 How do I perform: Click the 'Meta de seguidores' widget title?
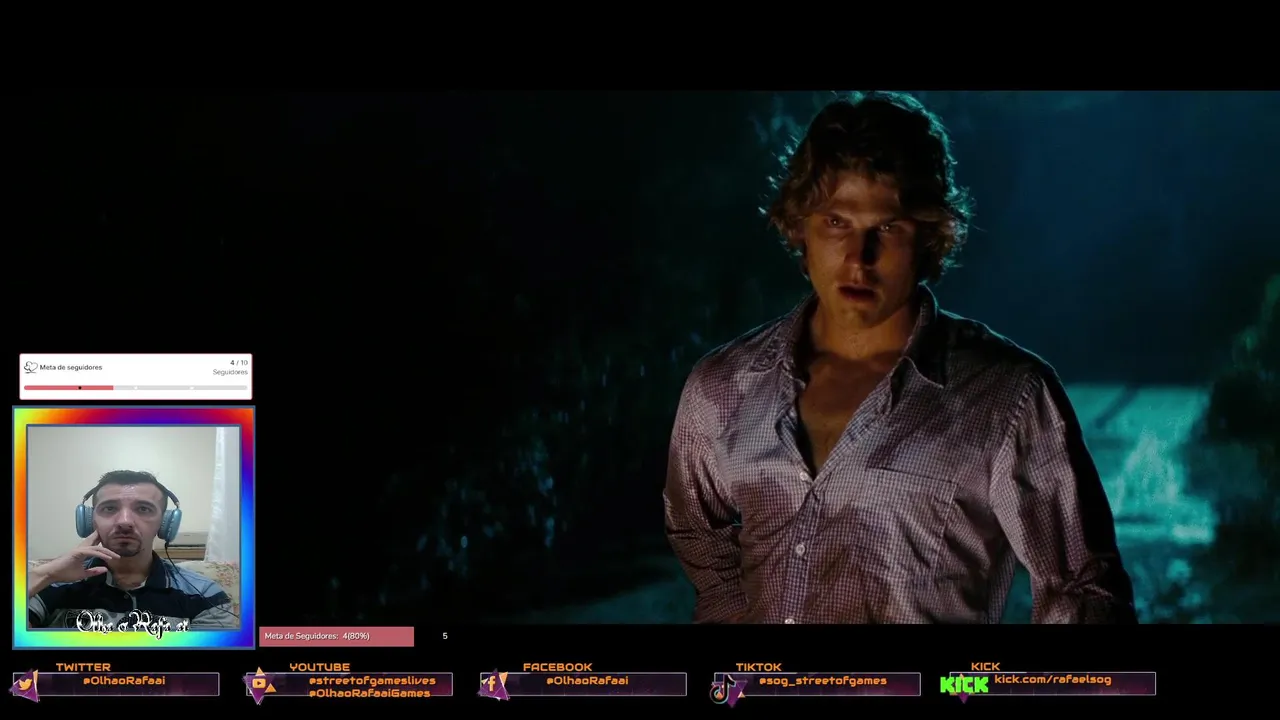pyautogui.click(x=71, y=367)
